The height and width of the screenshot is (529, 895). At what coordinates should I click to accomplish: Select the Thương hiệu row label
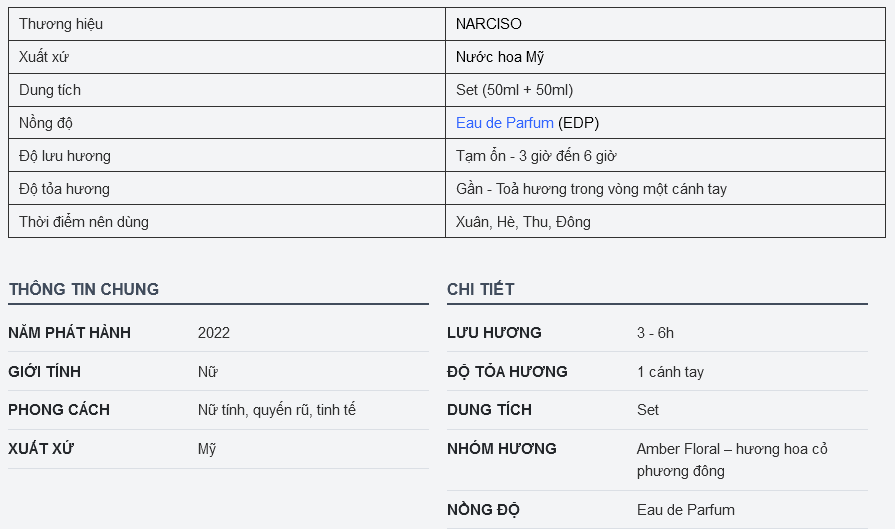tap(61, 24)
